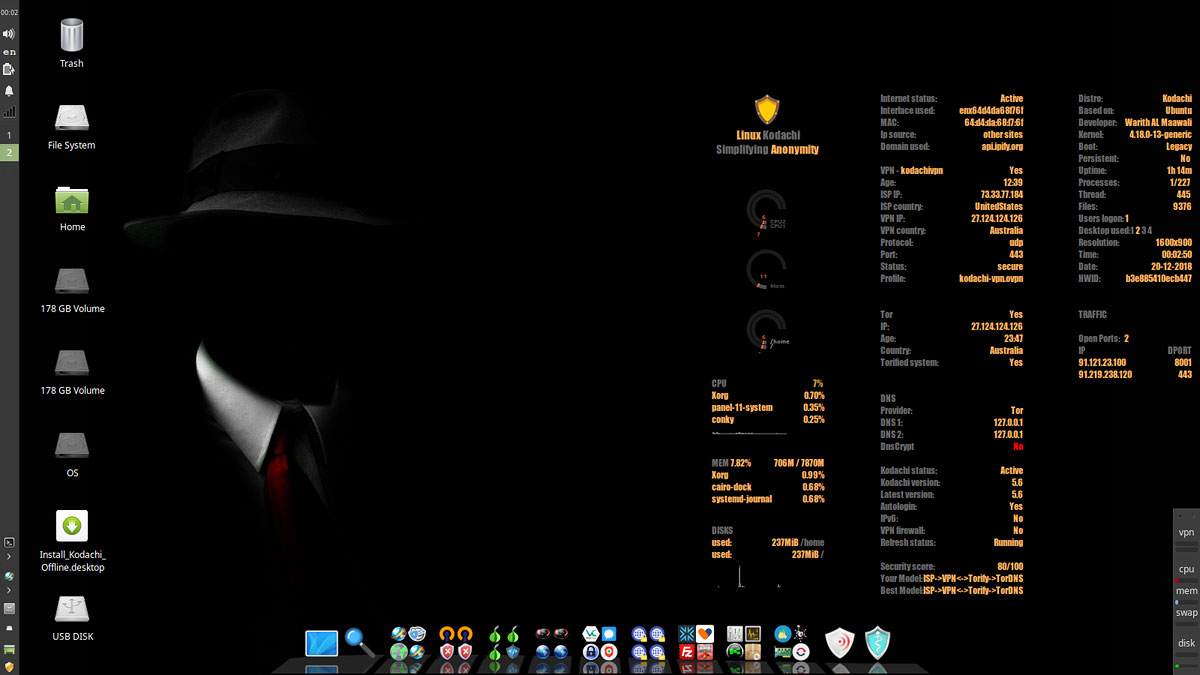
Task: Click the network signal bars icon
Action: (9, 112)
